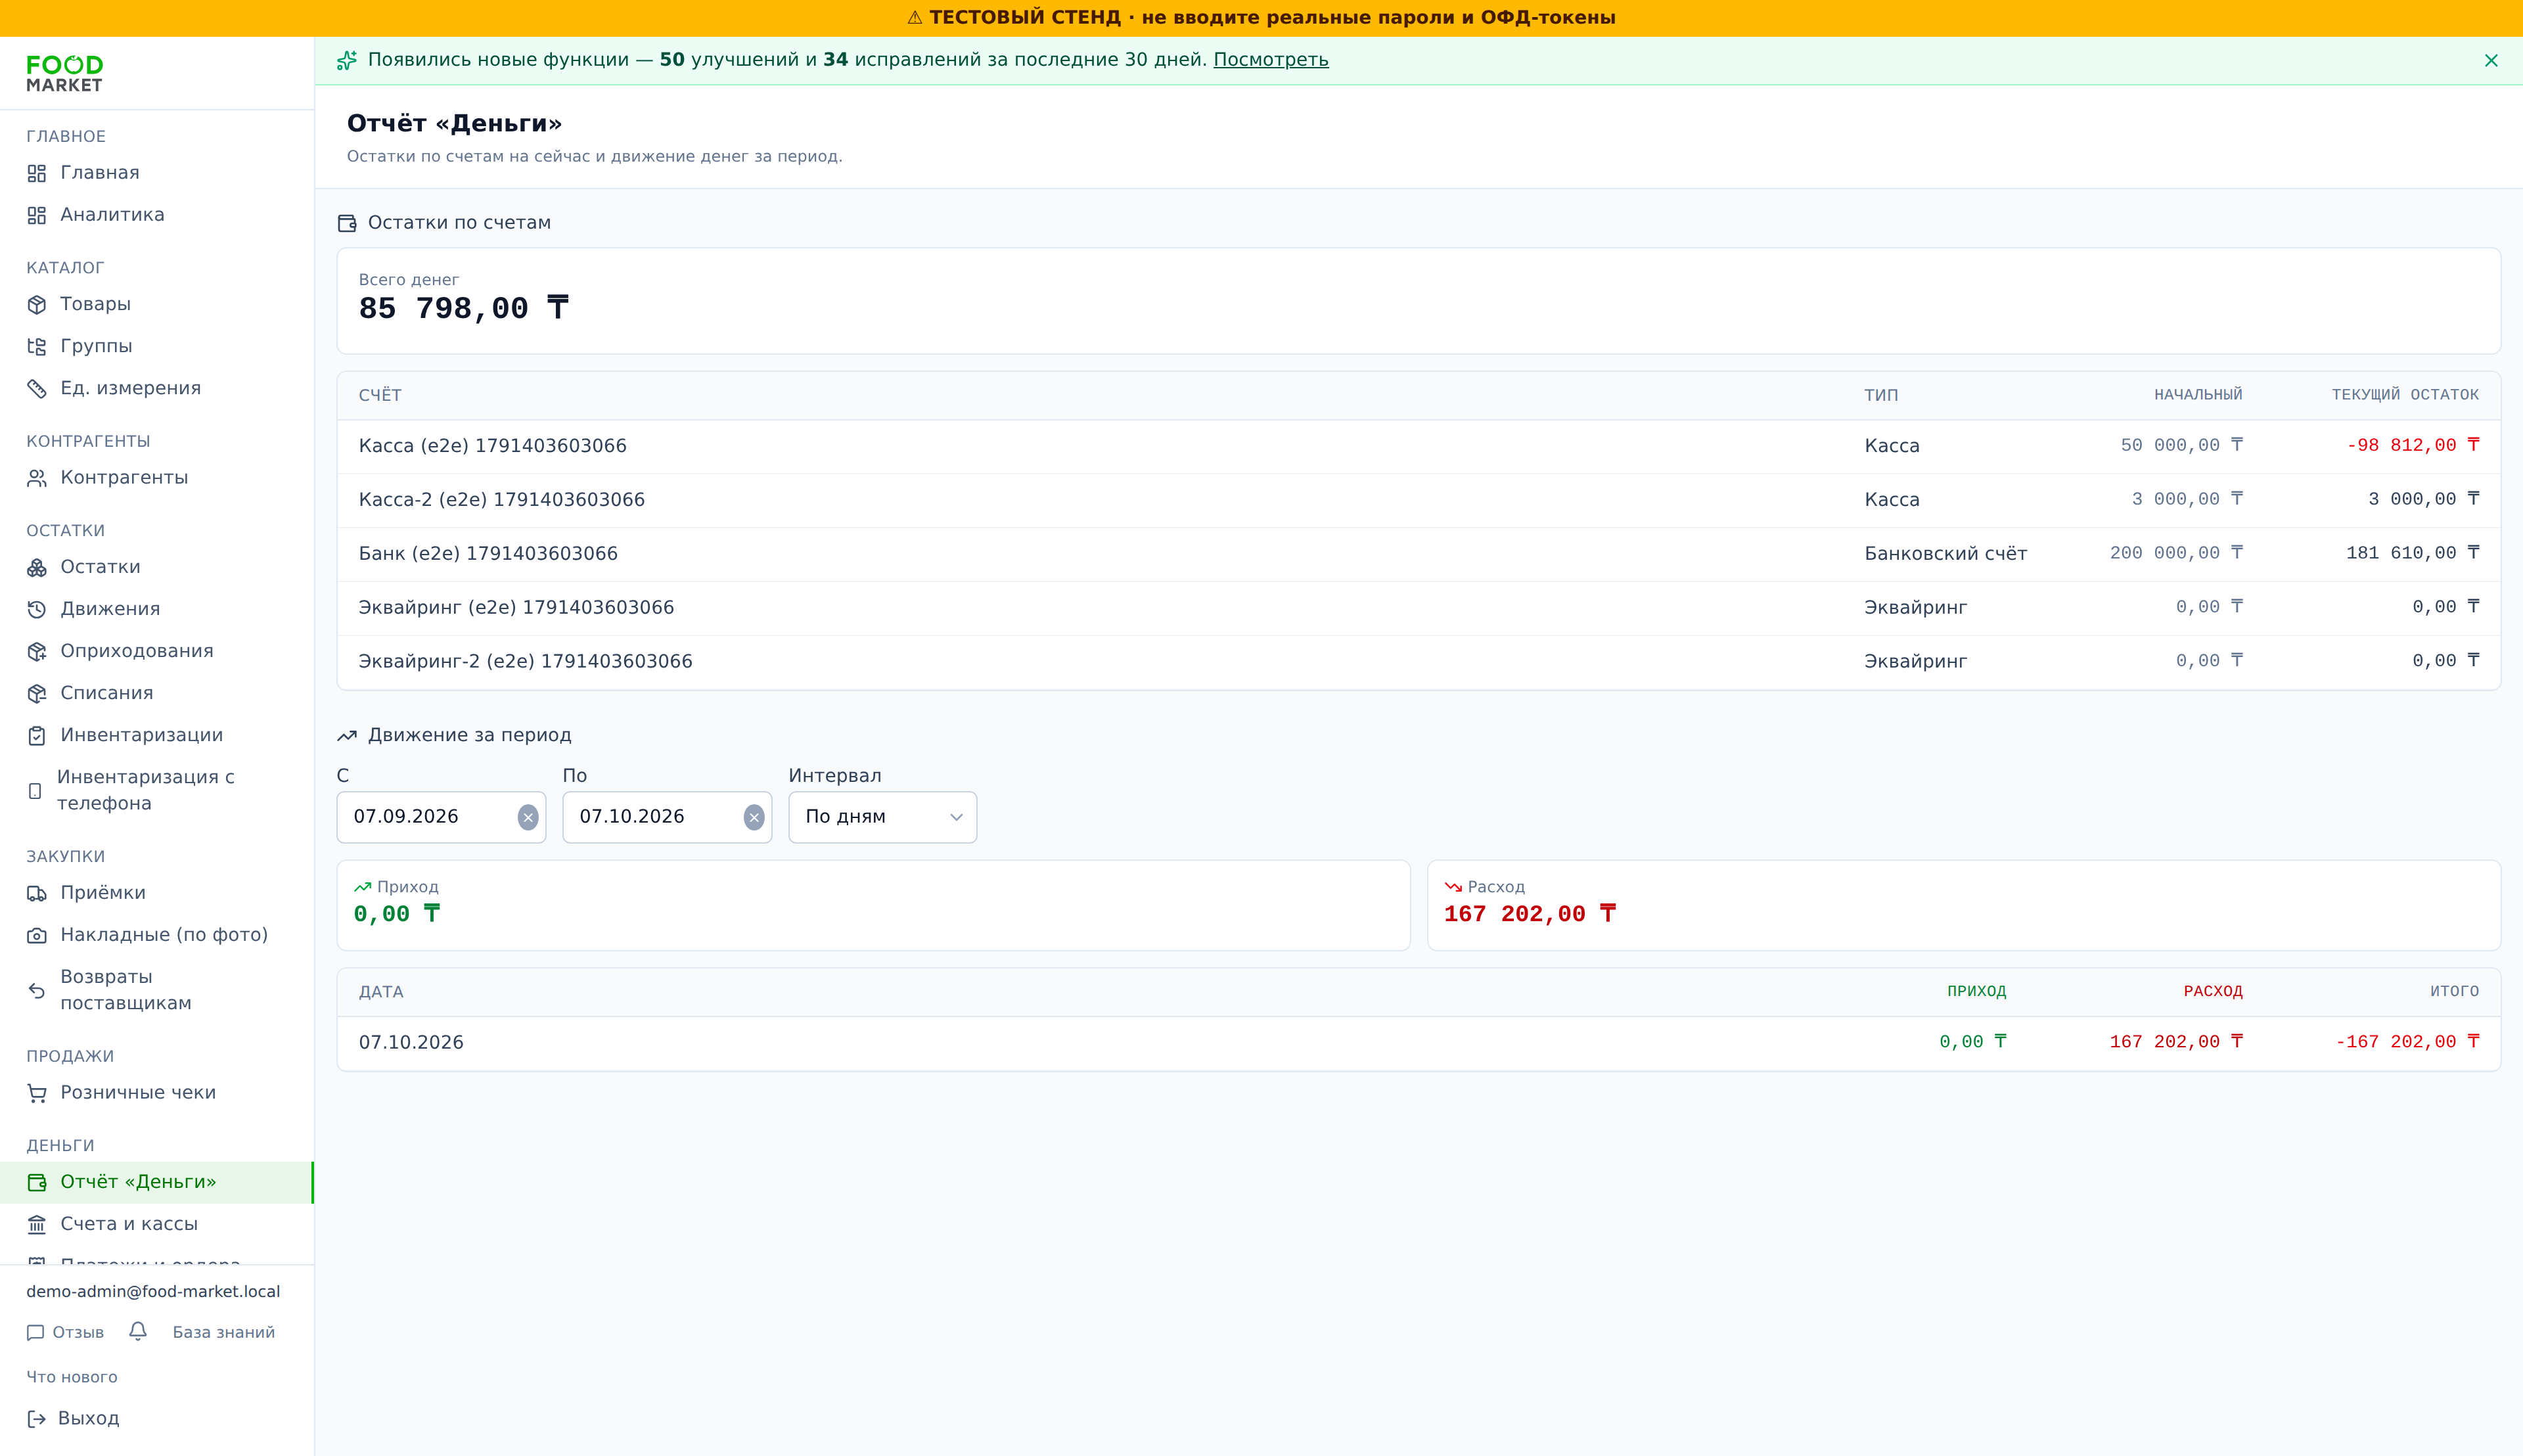Click Что нового in the sidebar
Screen dimensions: 2523x1456
pyautogui.click(x=72, y=1377)
